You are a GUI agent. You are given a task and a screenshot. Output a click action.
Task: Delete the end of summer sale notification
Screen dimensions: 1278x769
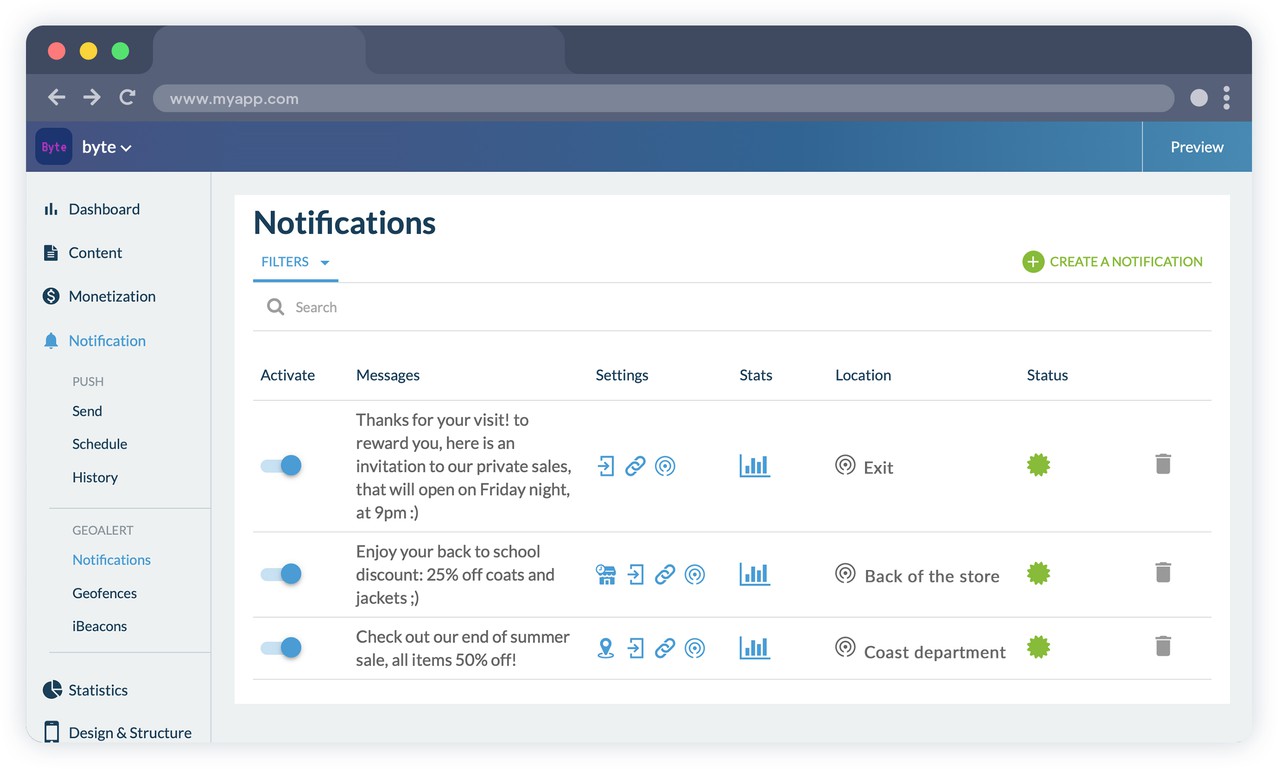1162,646
